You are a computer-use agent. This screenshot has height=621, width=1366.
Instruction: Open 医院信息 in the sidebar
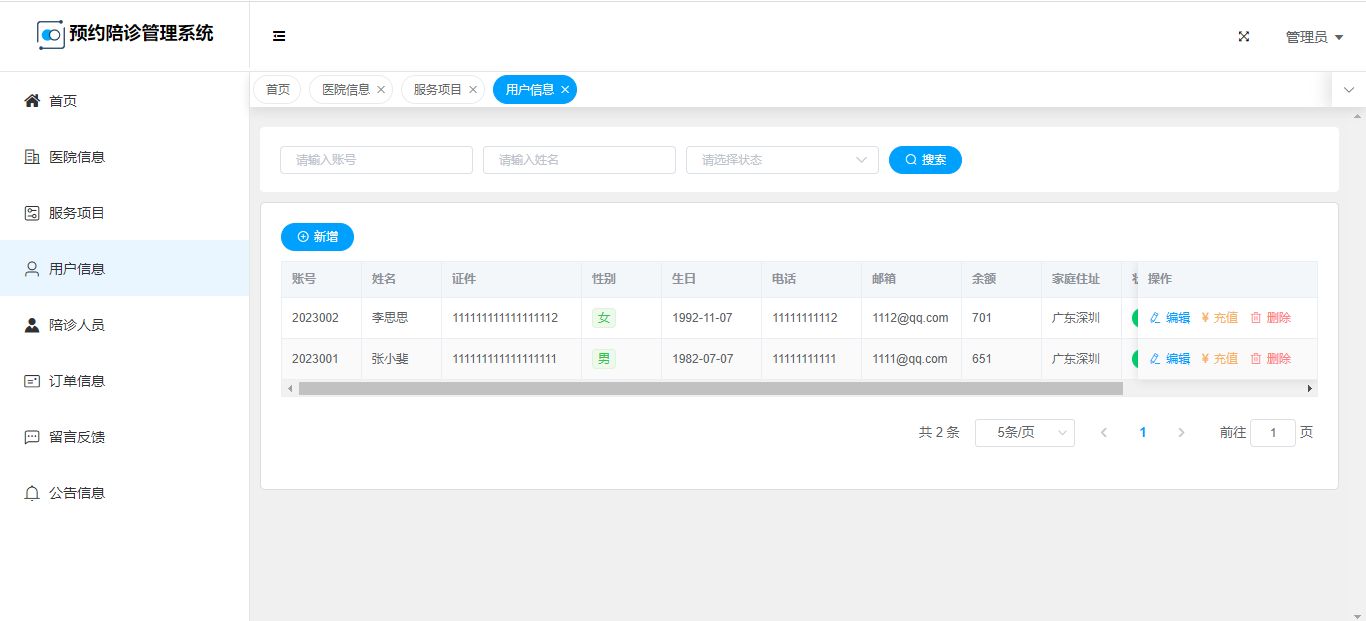[x=77, y=157]
